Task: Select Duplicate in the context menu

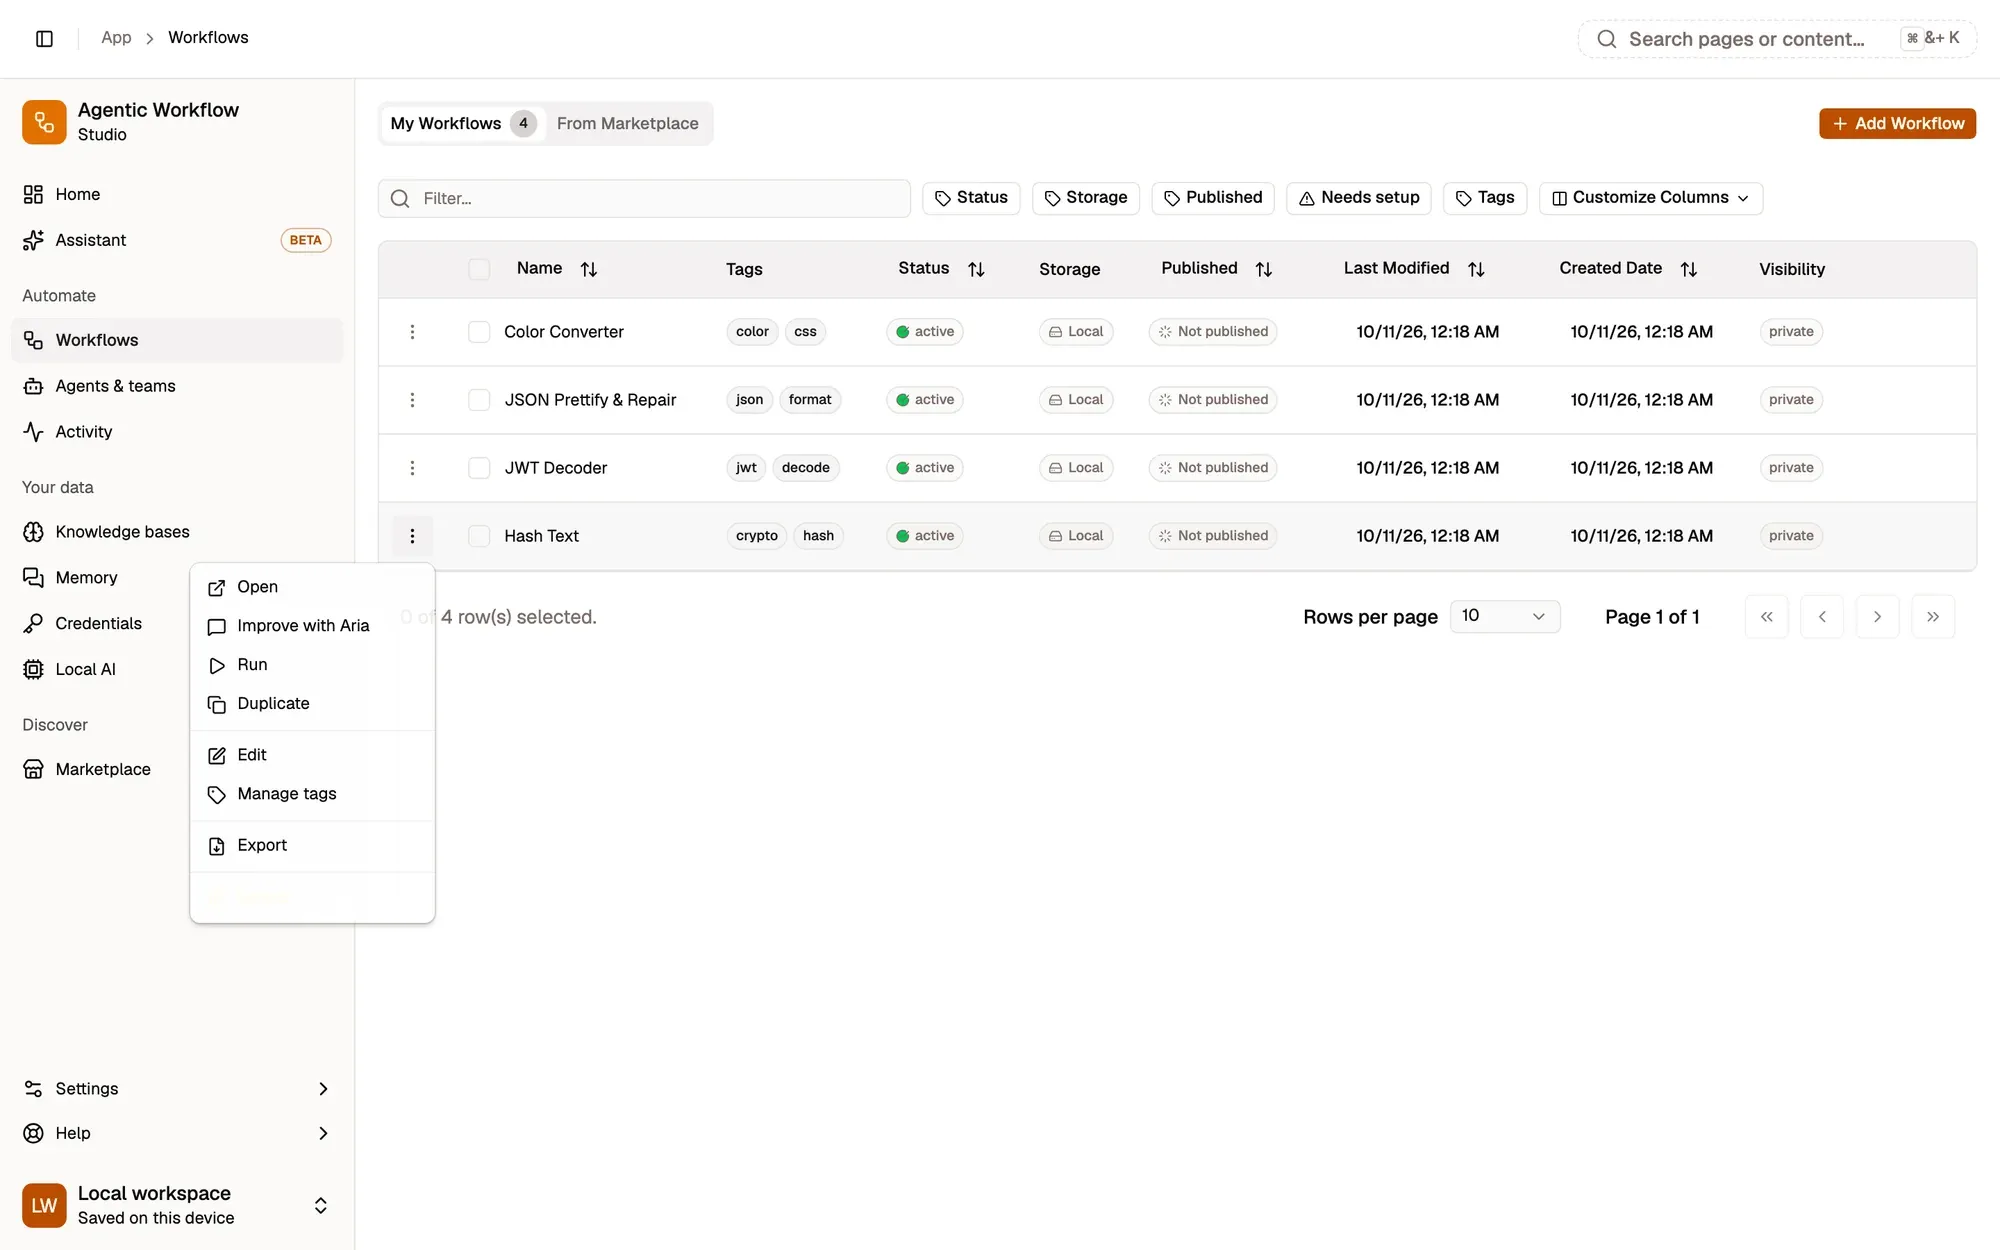Action: [x=312, y=704]
